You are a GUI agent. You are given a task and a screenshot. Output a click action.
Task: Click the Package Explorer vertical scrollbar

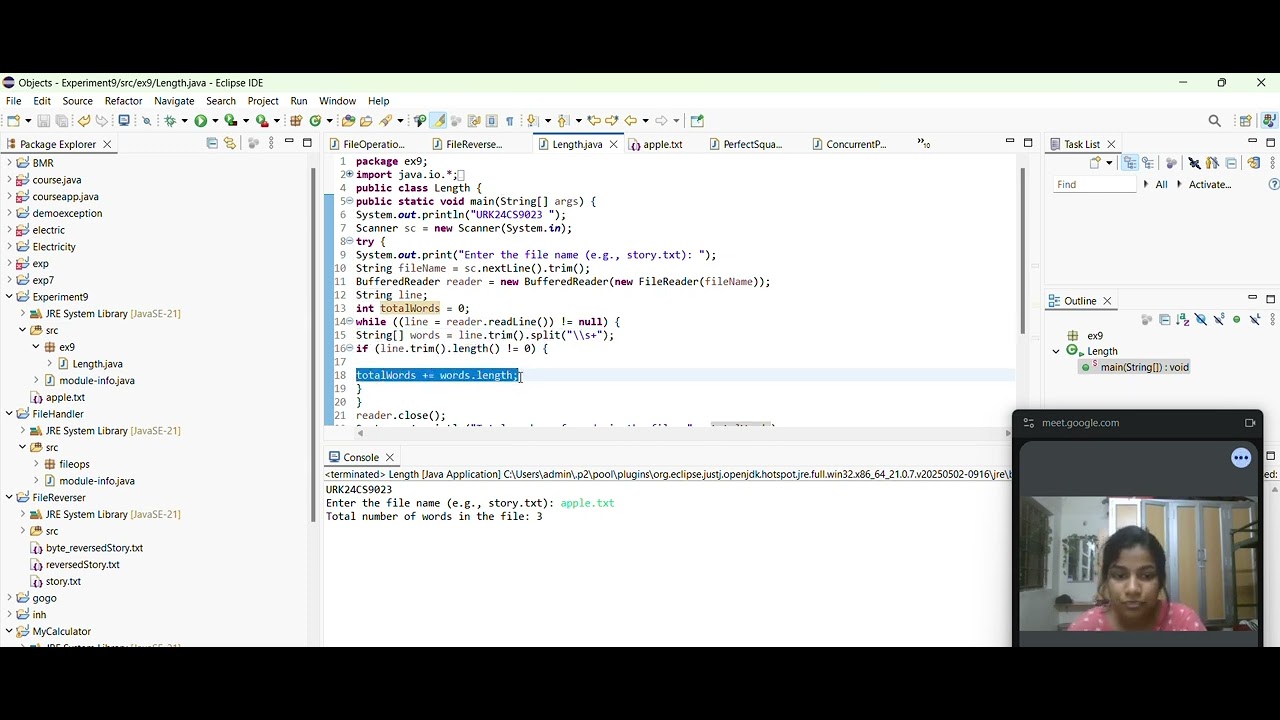click(313, 345)
